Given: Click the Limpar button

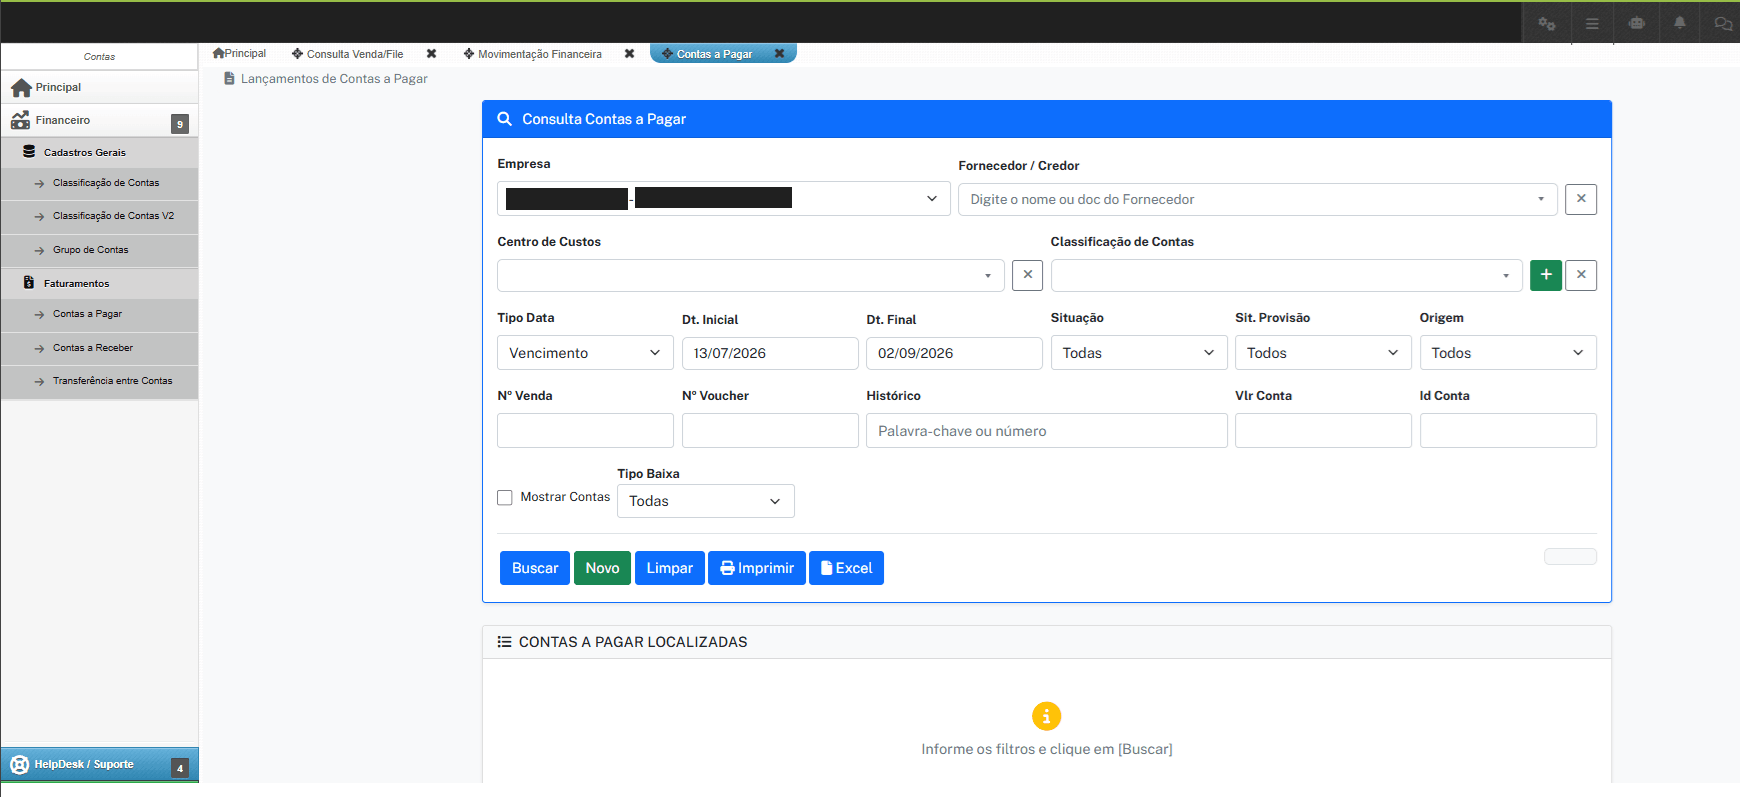Looking at the screenshot, I should click(x=670, y=568).
